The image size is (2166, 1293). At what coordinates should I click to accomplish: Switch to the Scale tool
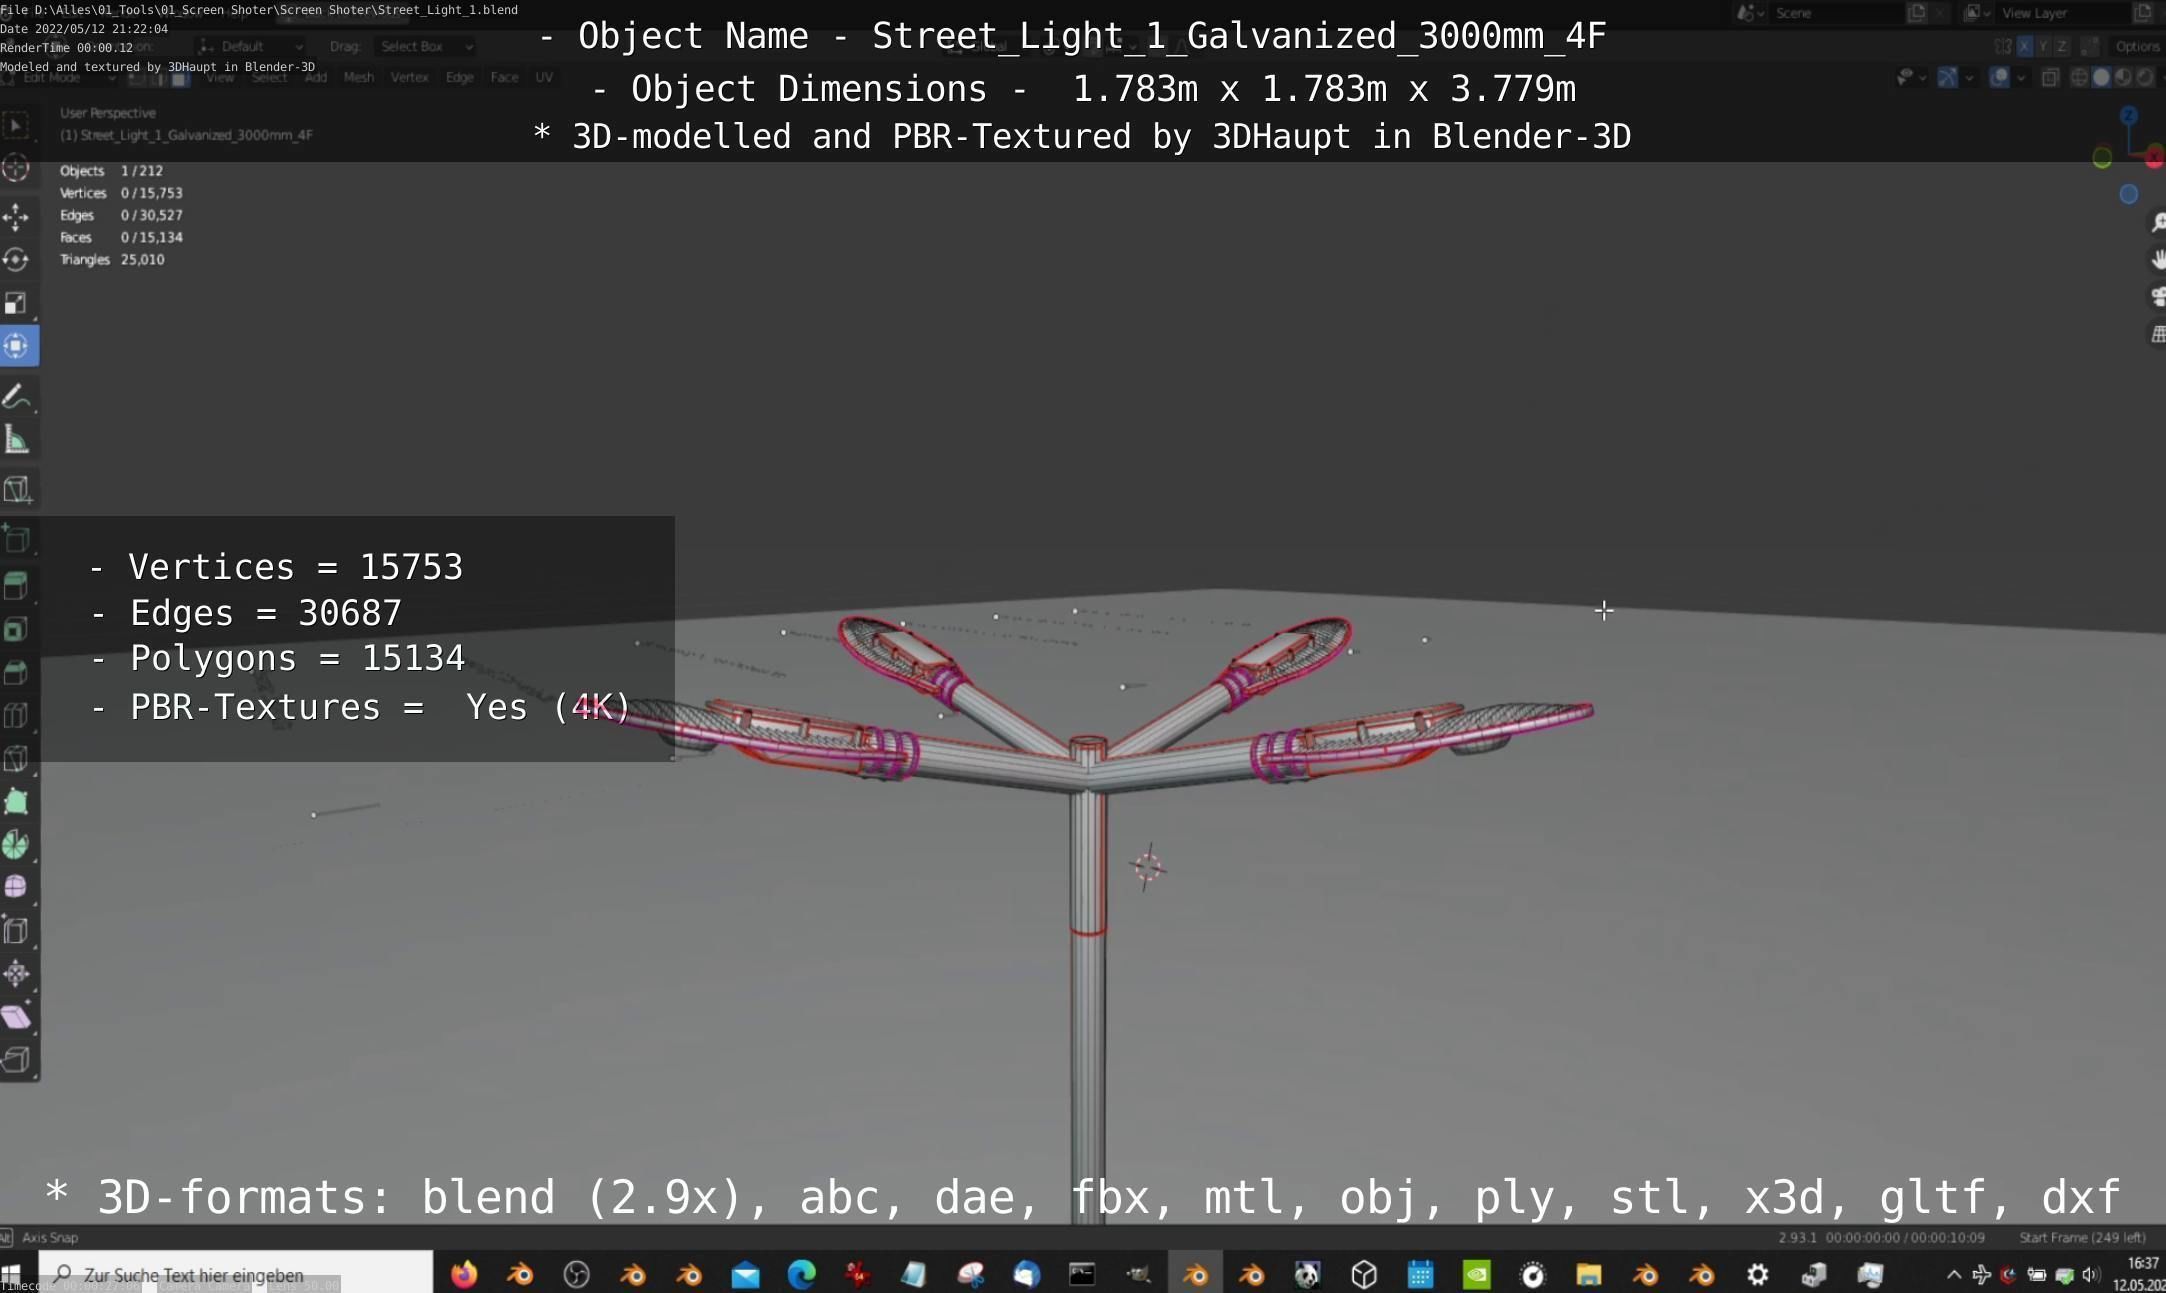click(x=16, y=302)
